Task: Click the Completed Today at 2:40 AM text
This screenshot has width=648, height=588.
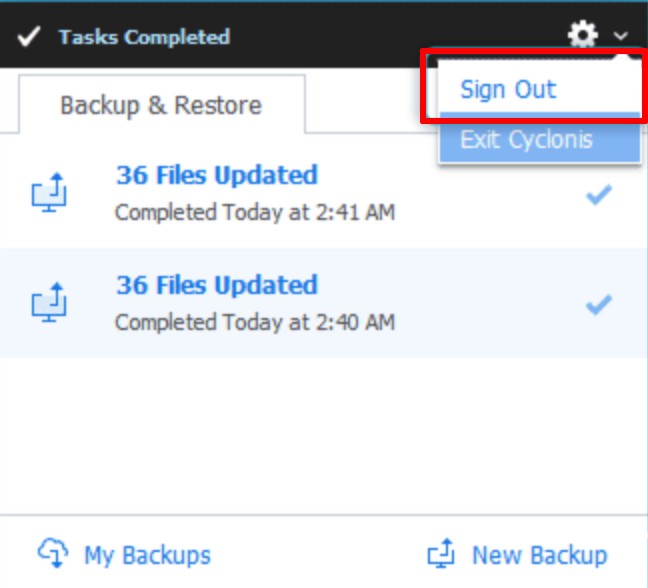Action: tap(255, 322)
